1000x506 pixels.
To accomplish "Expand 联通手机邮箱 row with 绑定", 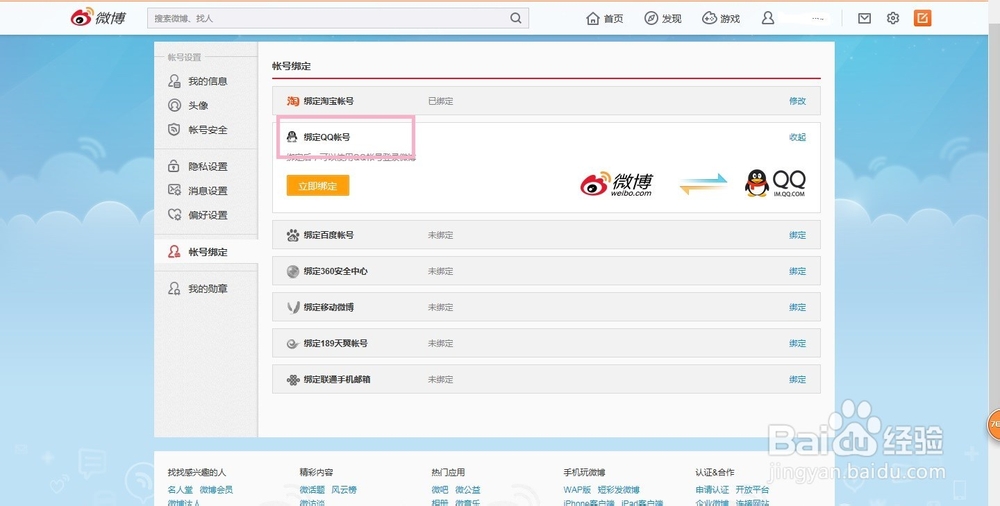I will [797, 379].
